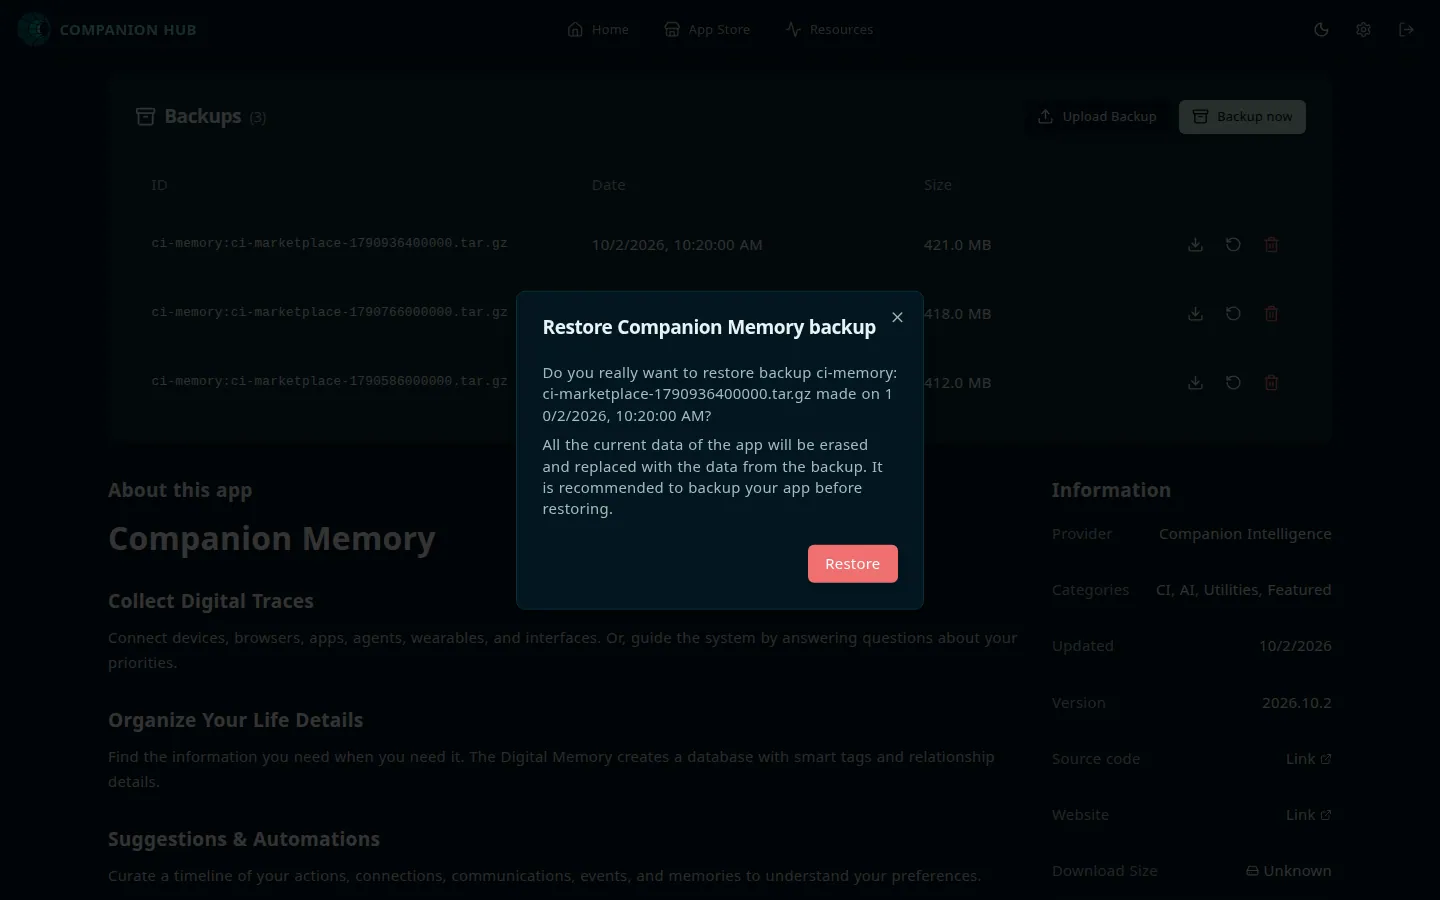The image size is (1440, 900).
Task: Toggle dark mode moon icon
Action: tap(1321, 30)
